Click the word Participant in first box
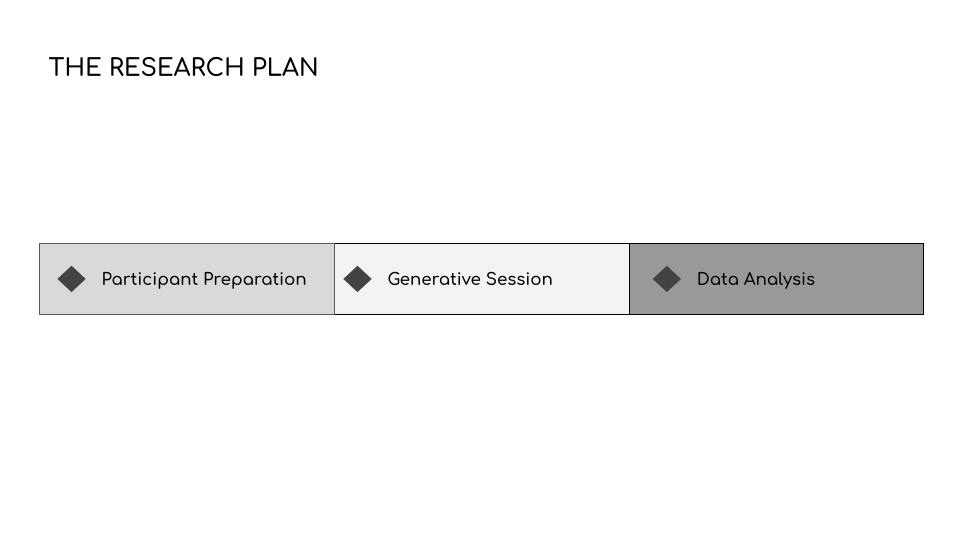The image size is (960, 540). coord(150,280)
